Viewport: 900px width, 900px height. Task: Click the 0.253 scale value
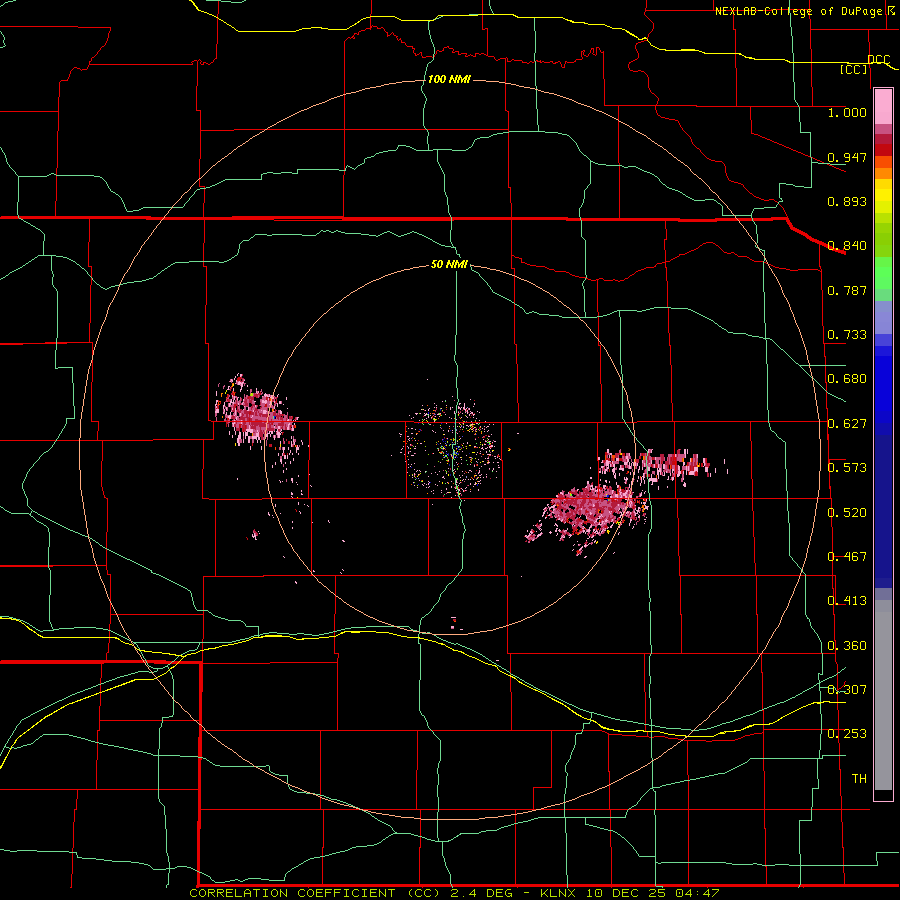pos(847,734)
